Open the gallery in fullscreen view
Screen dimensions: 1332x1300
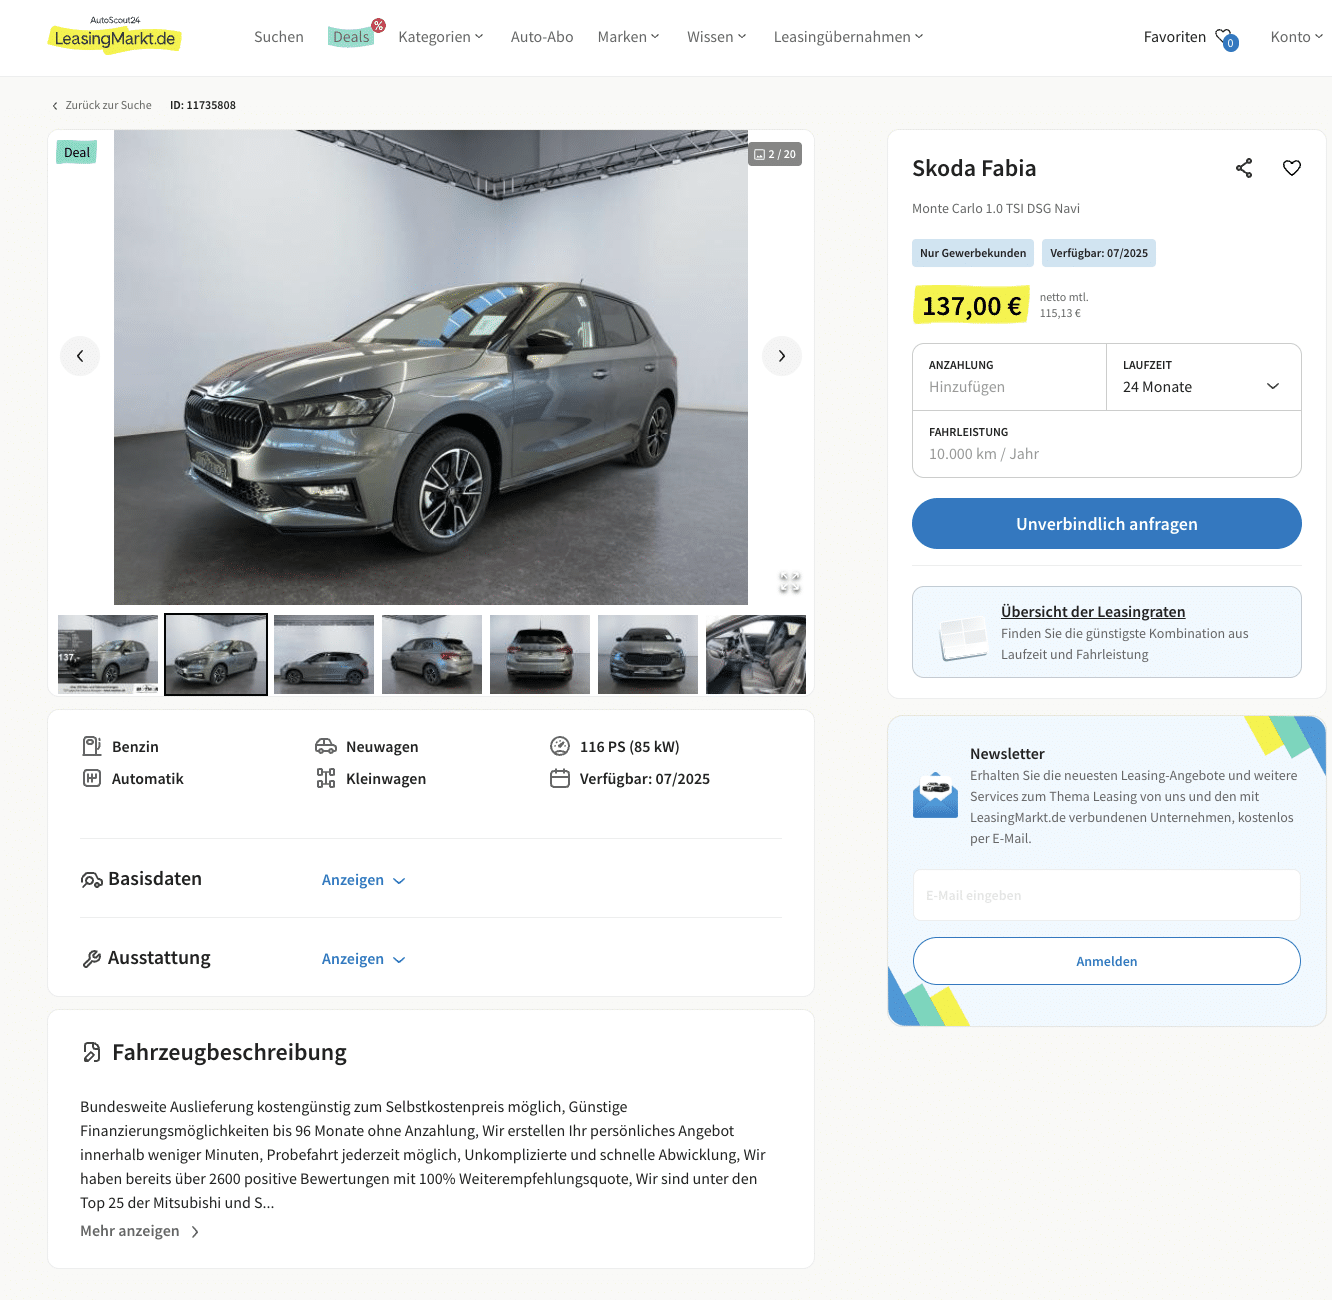(x=790, y=582)
